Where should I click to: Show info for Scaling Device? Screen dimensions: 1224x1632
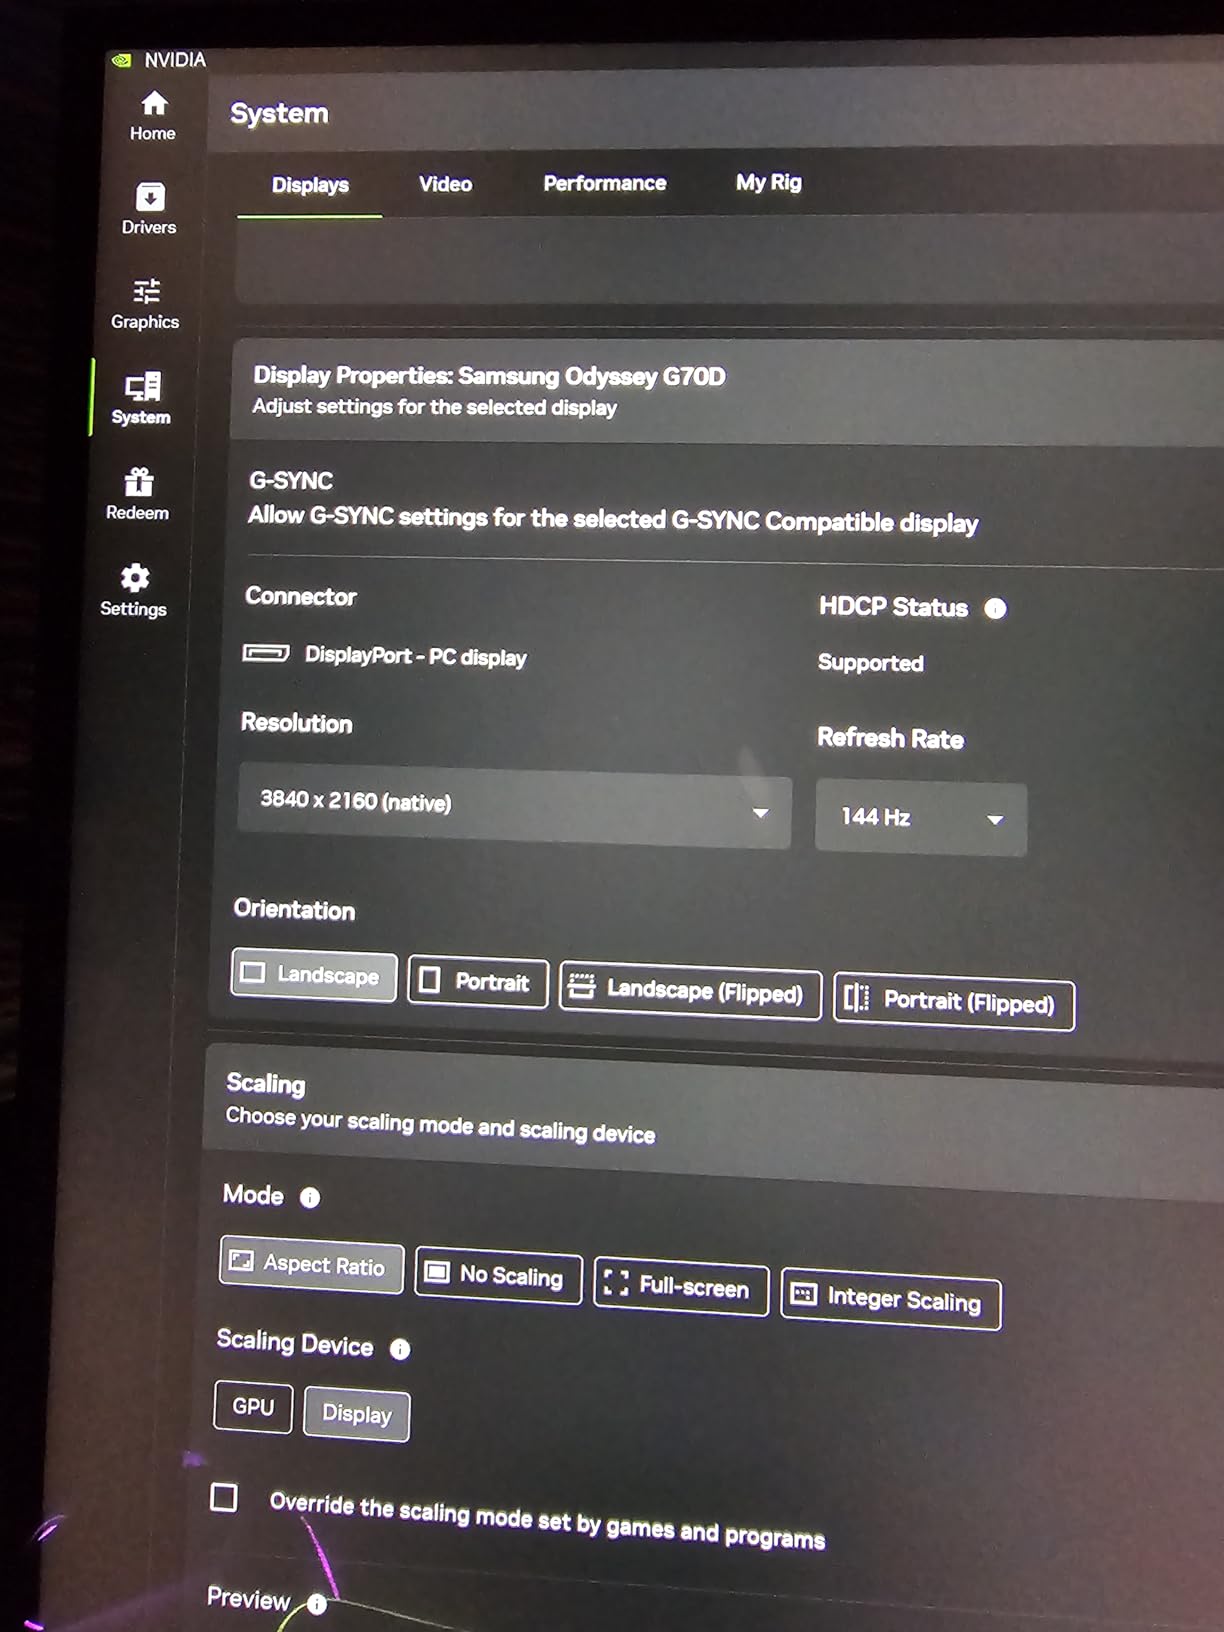tap(400, 1349)
